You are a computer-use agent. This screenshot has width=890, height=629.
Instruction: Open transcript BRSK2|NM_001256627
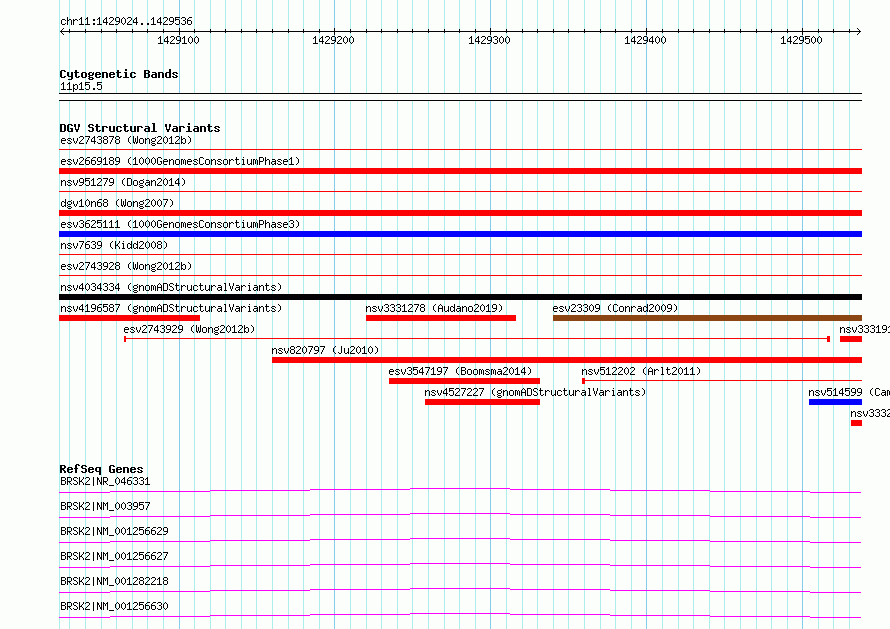coord(114,556)
